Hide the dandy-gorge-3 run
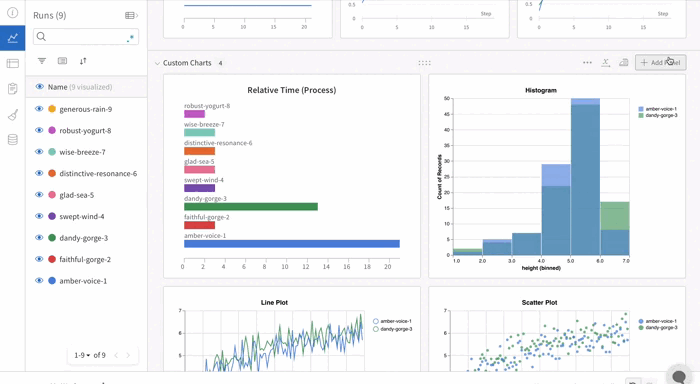 point(39,237)
